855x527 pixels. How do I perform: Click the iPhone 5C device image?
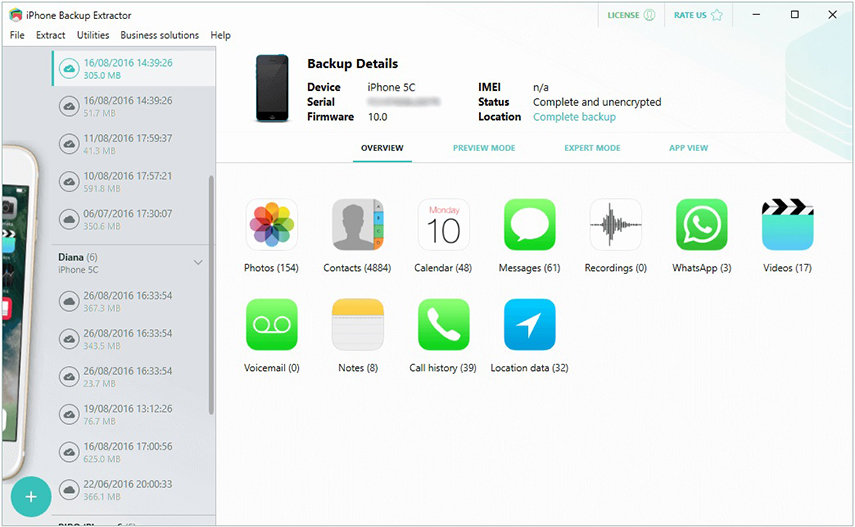pyautogui.click(x=272, y=88)
